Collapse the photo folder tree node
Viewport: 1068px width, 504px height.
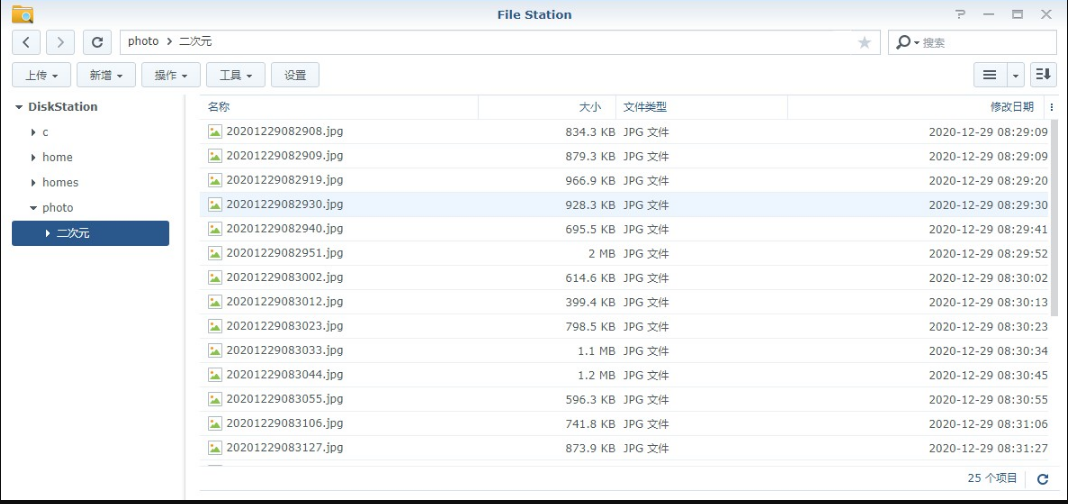(33, 208)
